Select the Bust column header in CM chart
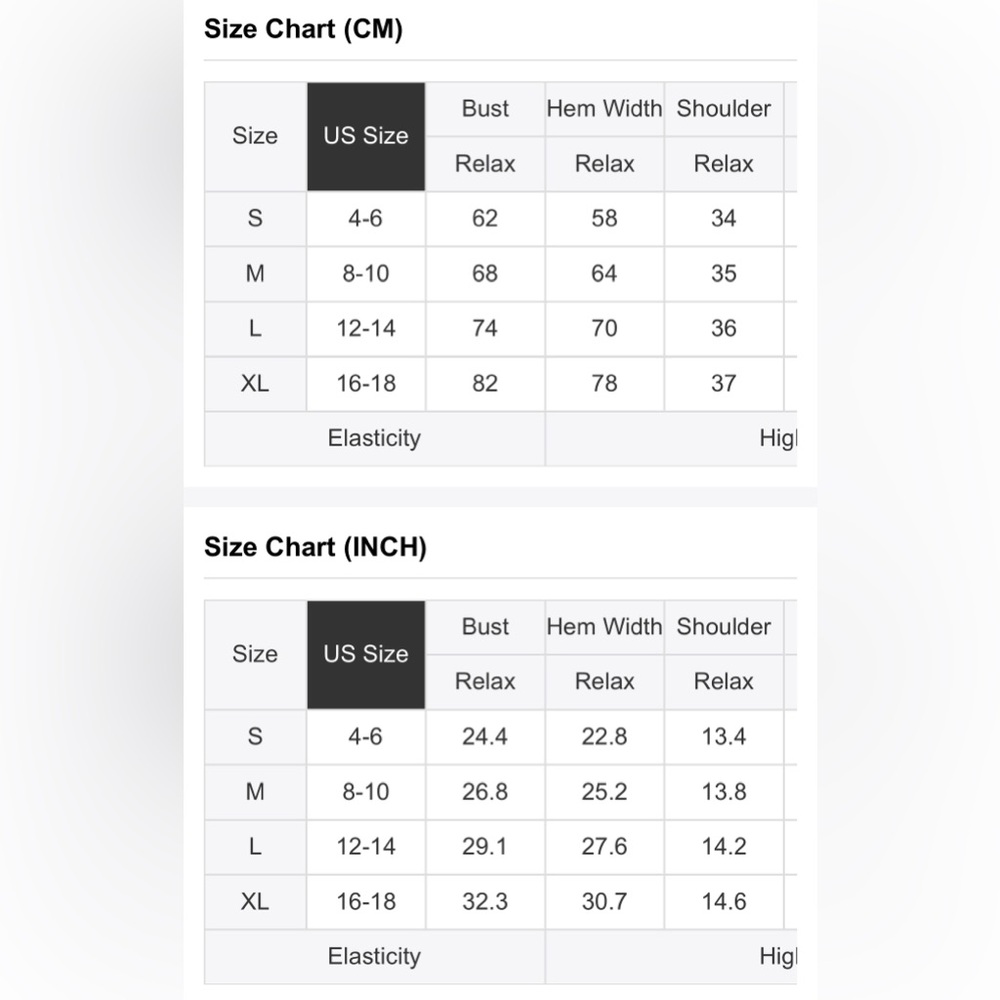The image size is (1000, 1000). pos(485,109)
